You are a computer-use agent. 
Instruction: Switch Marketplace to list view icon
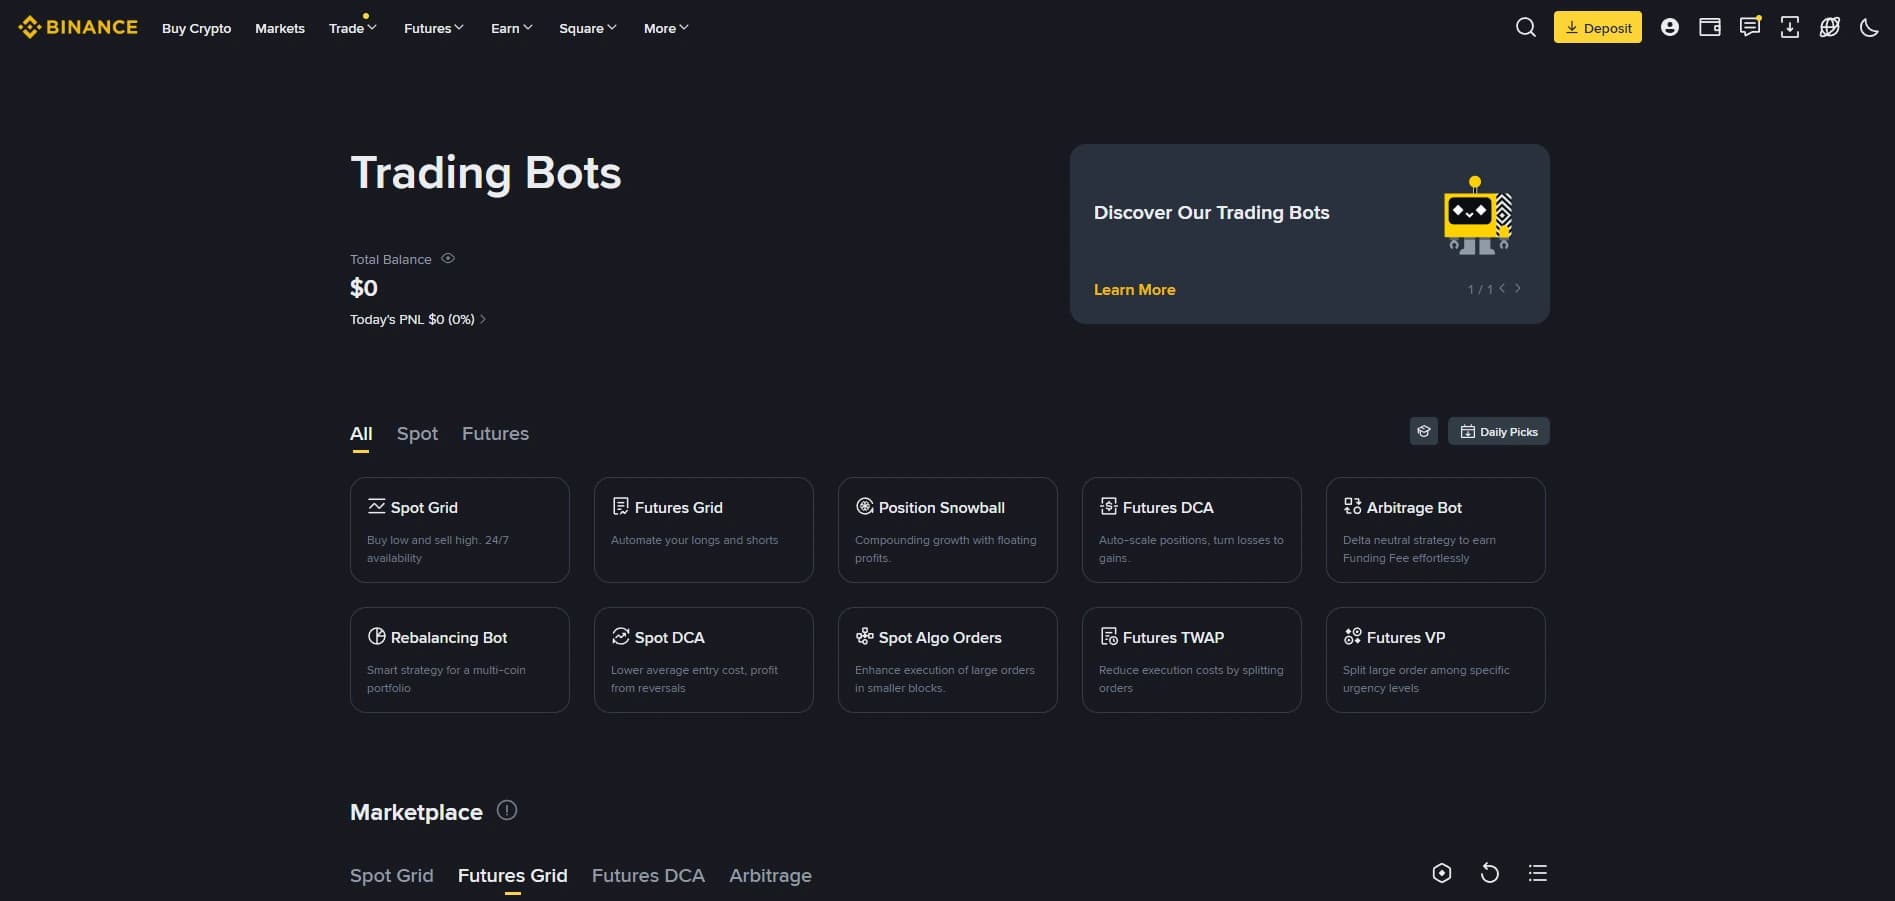pos(1537,873)
